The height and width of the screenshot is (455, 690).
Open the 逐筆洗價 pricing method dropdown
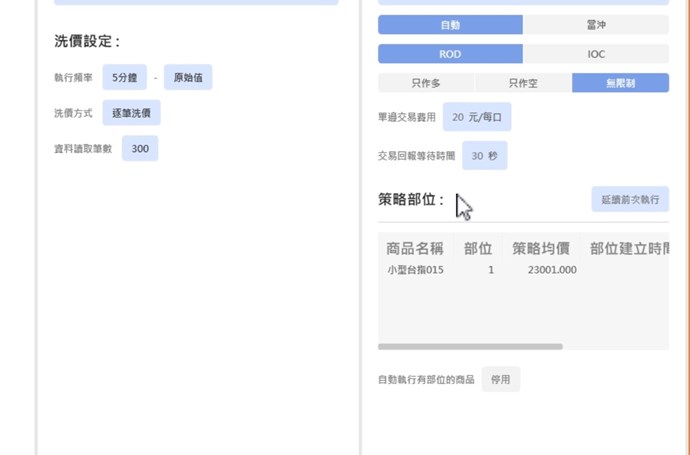(x=131, y=113)
